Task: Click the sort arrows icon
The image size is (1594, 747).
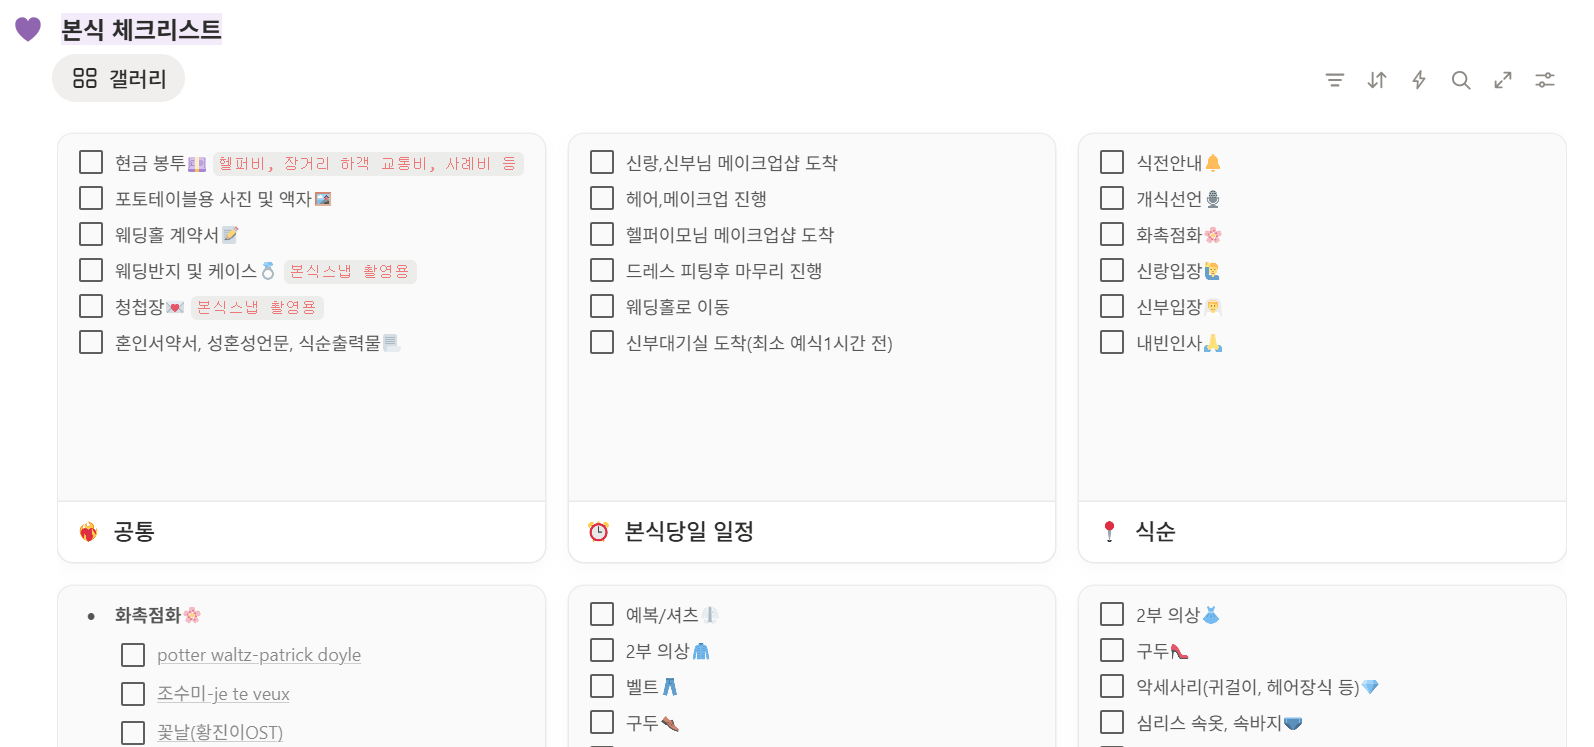Action: (1376, 80)
